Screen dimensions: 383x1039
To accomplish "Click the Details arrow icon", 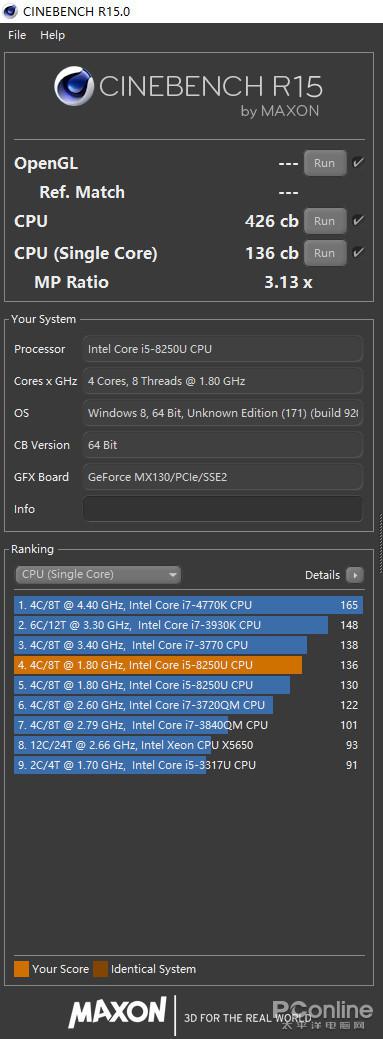I will [355, 575].
